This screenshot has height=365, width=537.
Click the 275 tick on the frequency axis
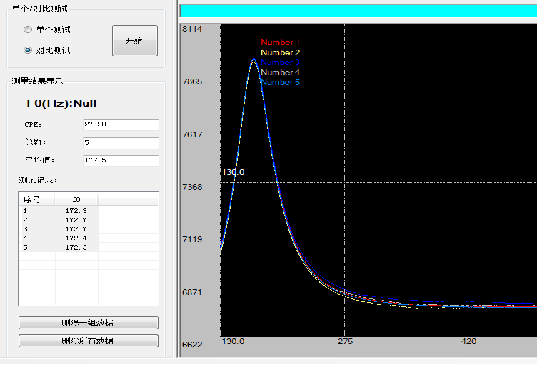pos(345,341)
